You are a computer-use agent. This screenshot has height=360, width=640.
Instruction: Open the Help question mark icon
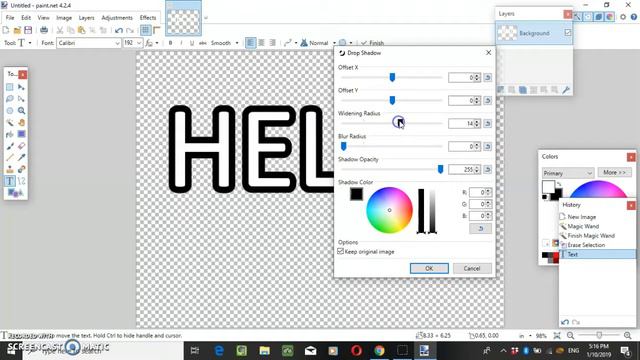pos(634,17)
